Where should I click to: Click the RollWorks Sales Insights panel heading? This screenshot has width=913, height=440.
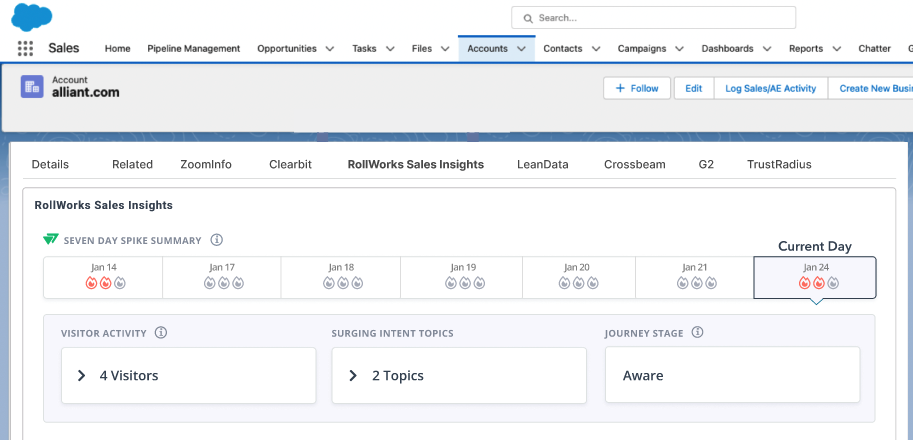(x=104, y=205)
